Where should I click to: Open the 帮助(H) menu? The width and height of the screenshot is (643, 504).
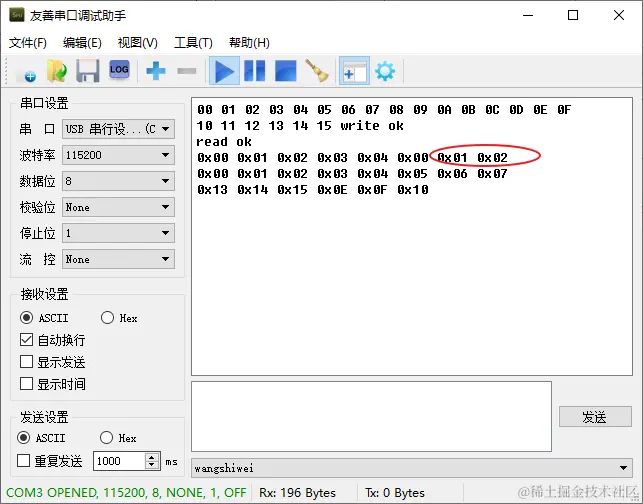click(249, 43)
